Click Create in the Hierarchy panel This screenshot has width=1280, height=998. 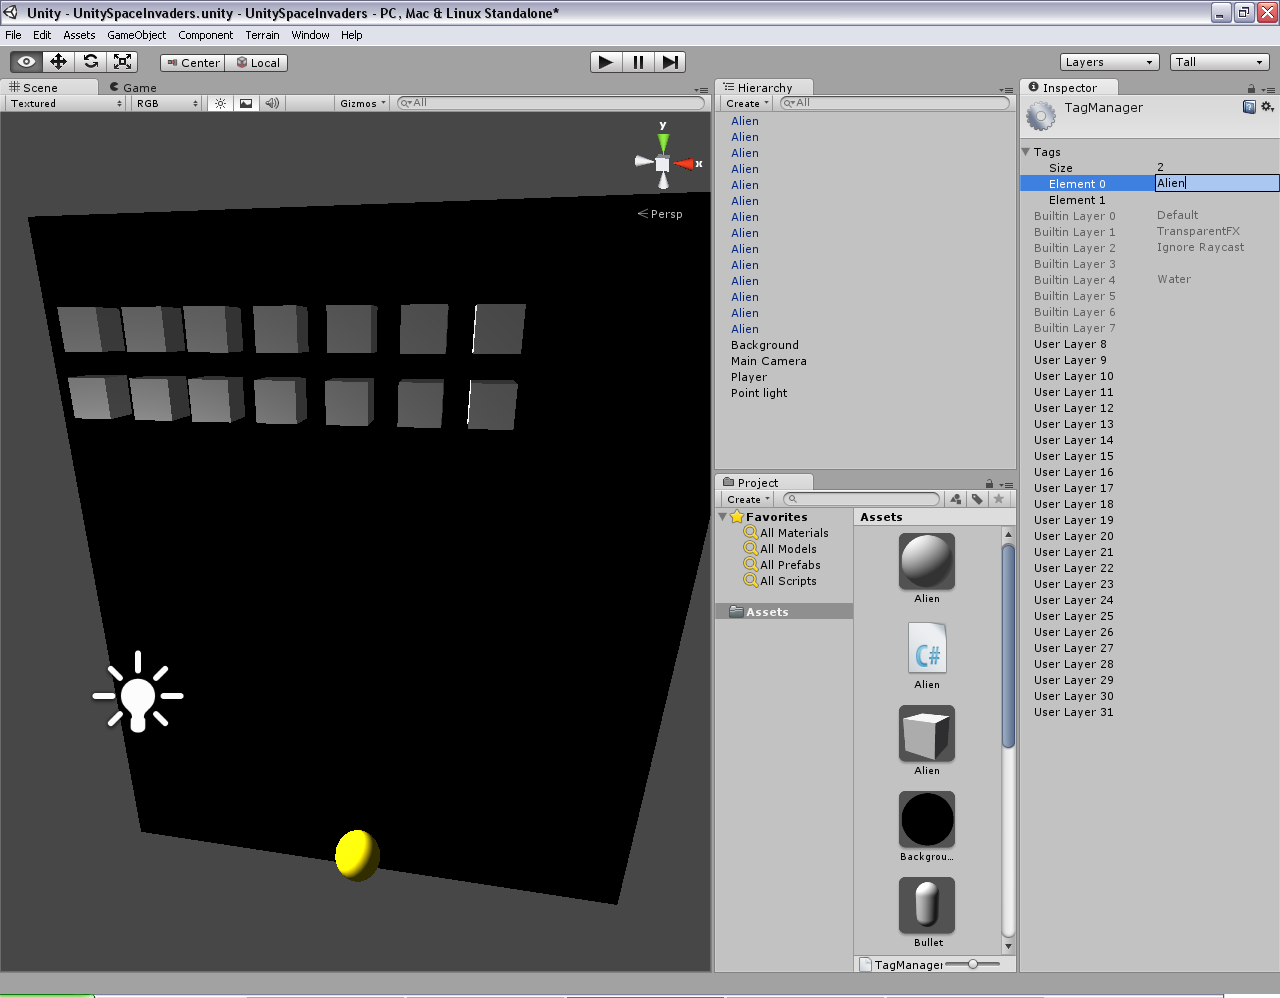pyautogui.click(x=745, y=103)
